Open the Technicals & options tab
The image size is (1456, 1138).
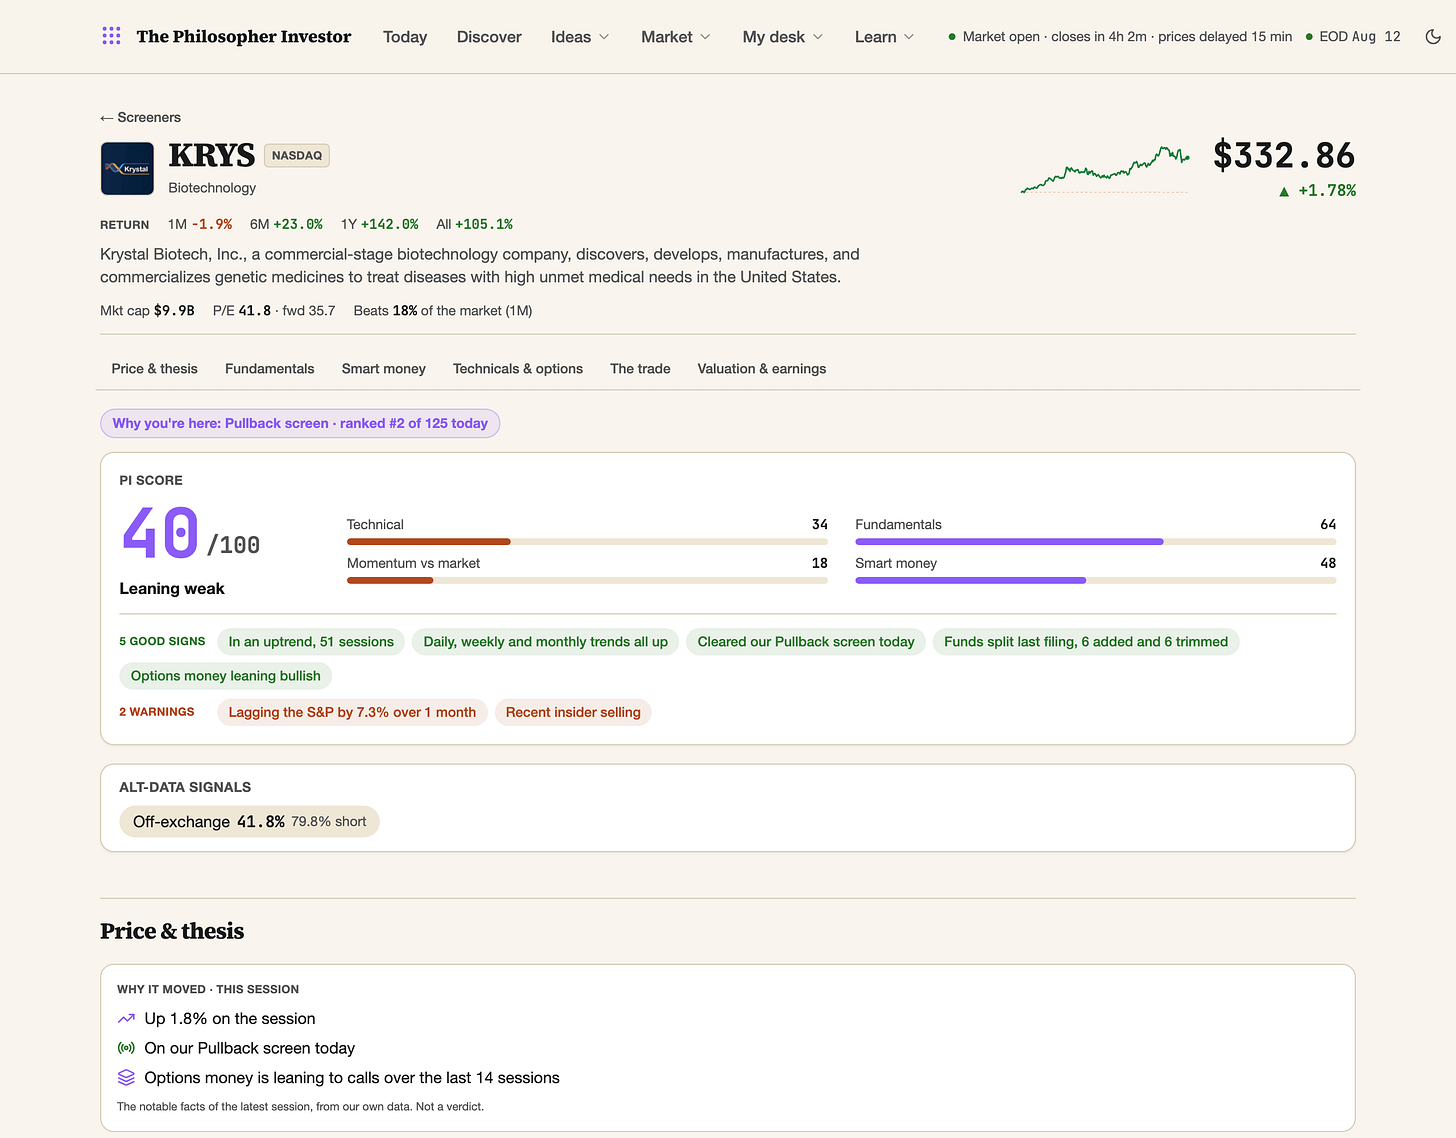518,369
